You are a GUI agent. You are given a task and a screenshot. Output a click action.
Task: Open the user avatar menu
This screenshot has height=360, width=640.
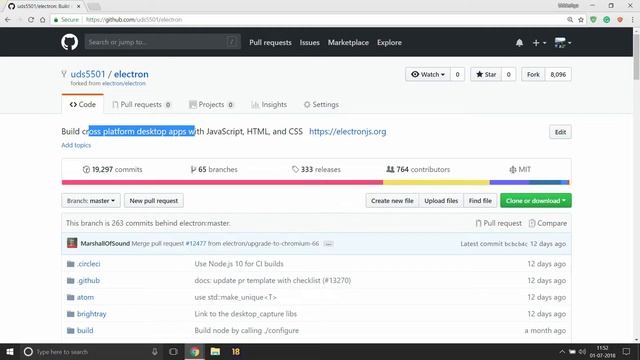(562, 42)
